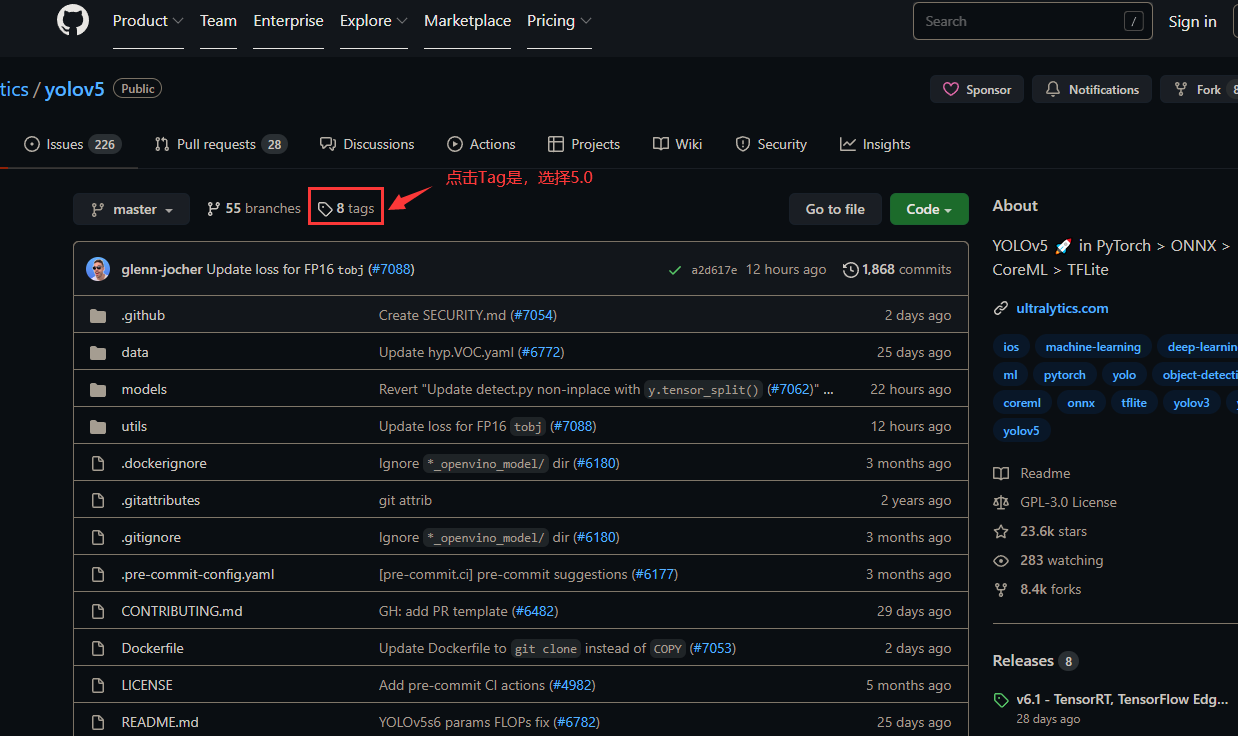The image size is (1238, 736).
Task: Click the file icon beside LICENSE
Action: click(98, 686)
